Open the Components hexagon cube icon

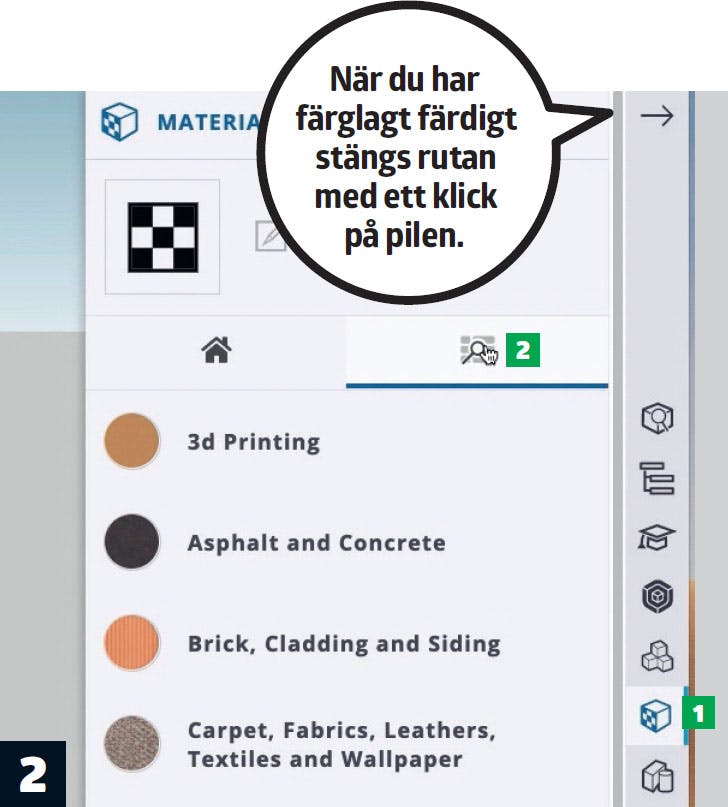click(x=657, y=597)
